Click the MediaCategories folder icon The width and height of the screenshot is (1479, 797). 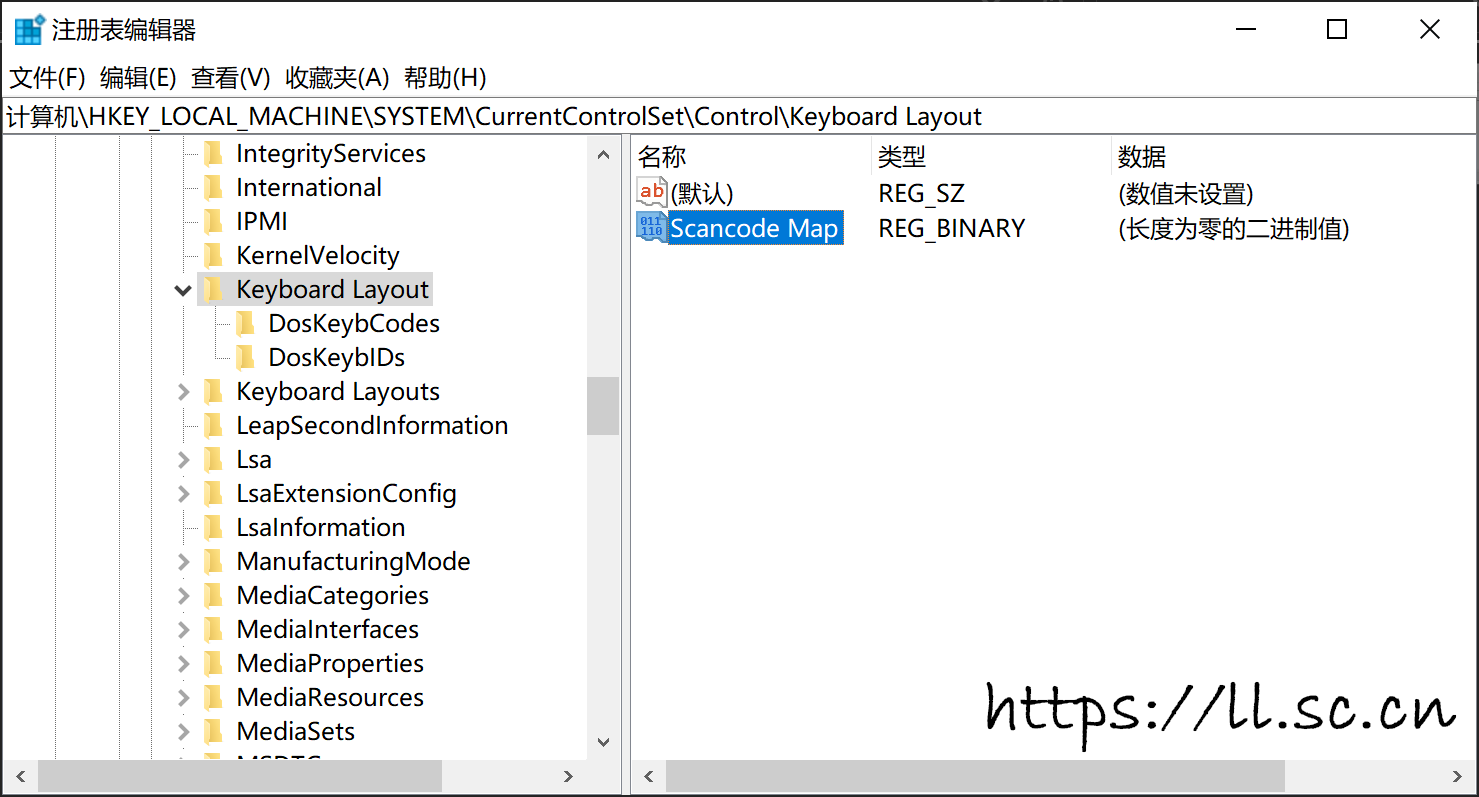click(x=213, y=596)
